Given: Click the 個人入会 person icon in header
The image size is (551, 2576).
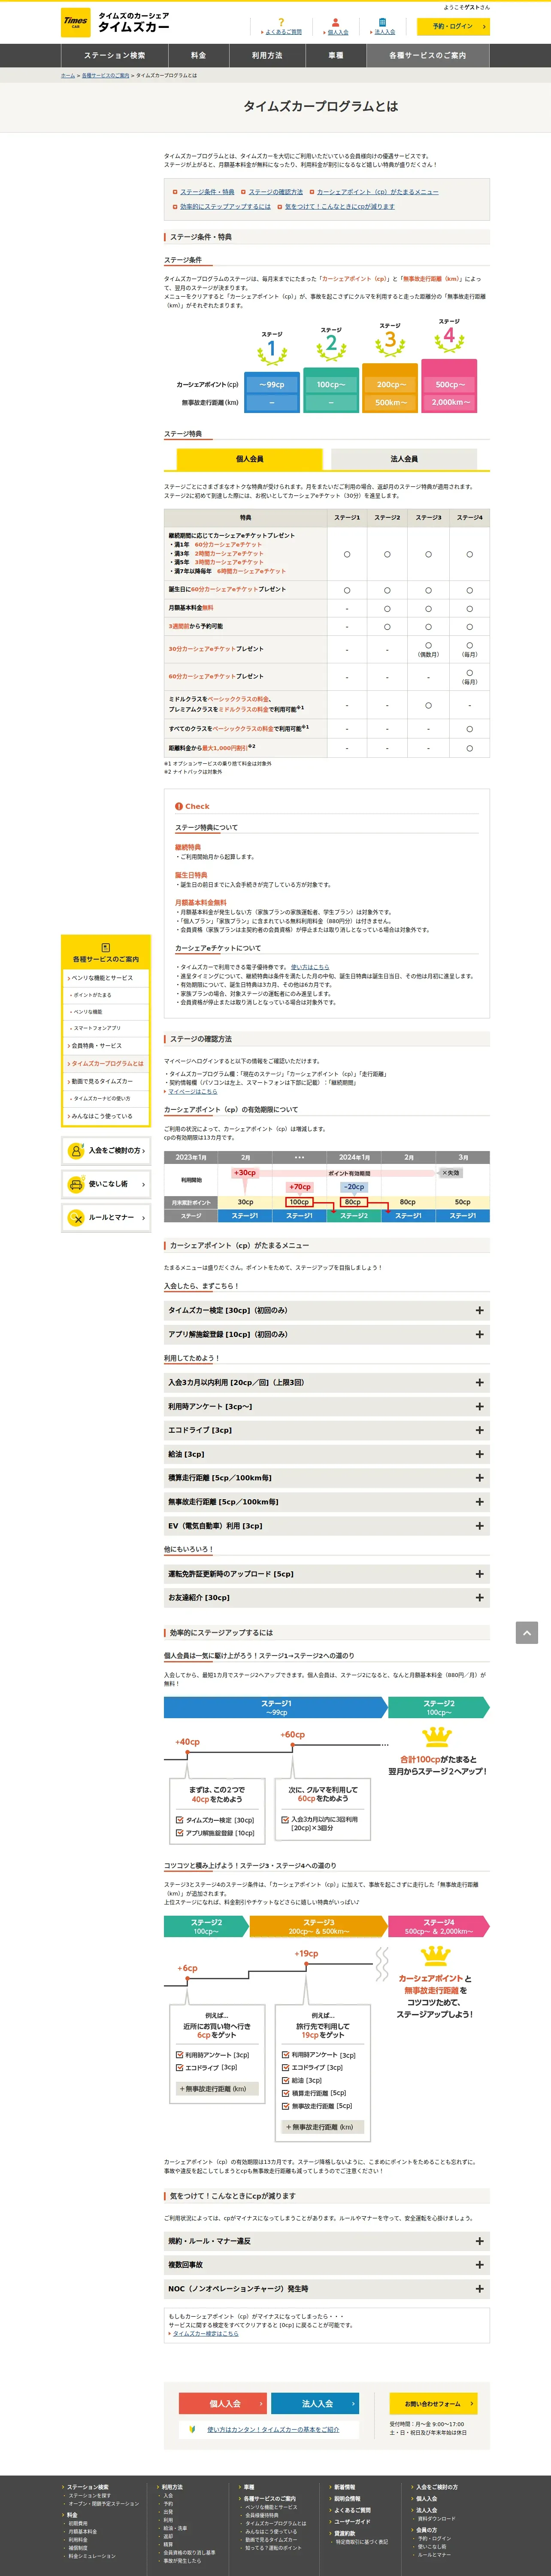Looking at the screenshot, I should pos(335,22).
